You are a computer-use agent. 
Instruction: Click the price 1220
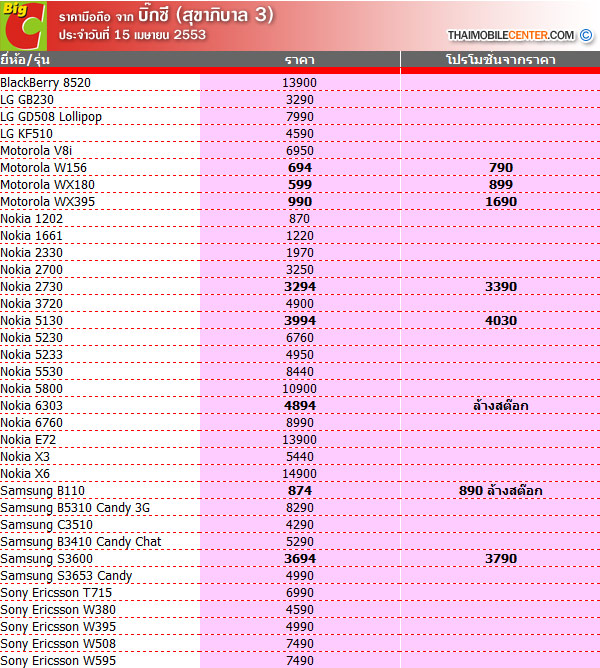point(300,236)
